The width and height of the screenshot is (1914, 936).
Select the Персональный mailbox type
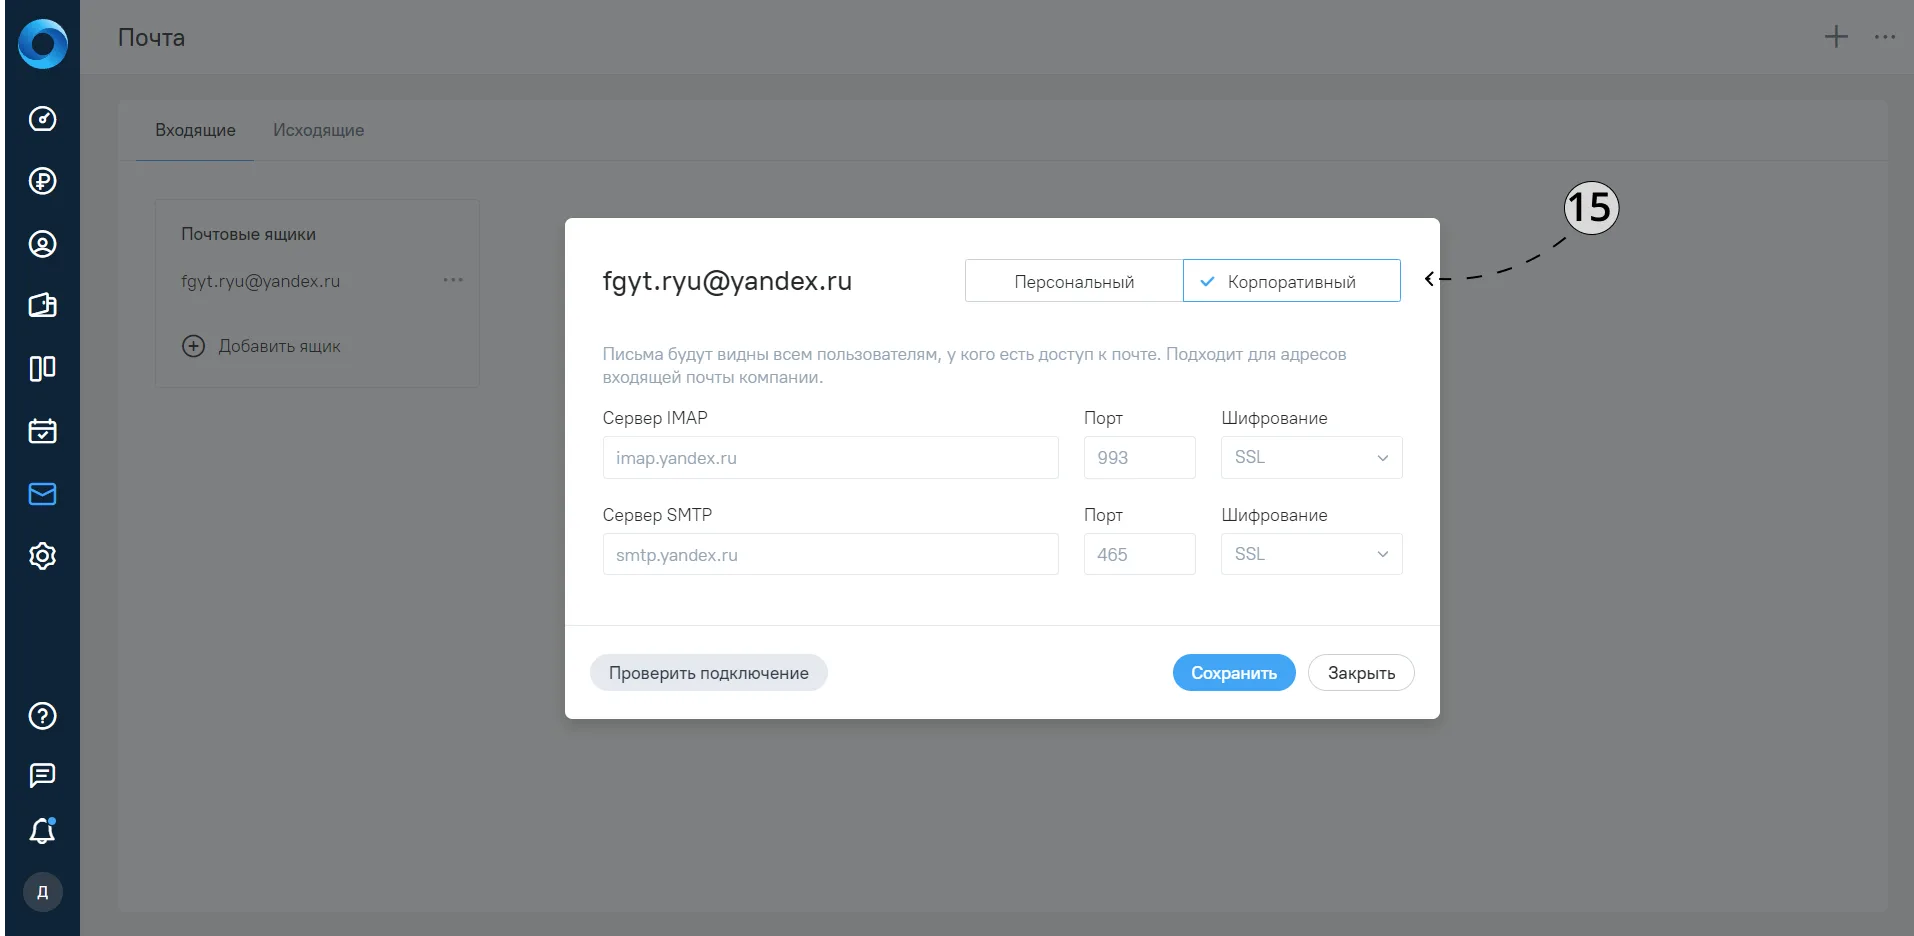[x=1074, y=281]
